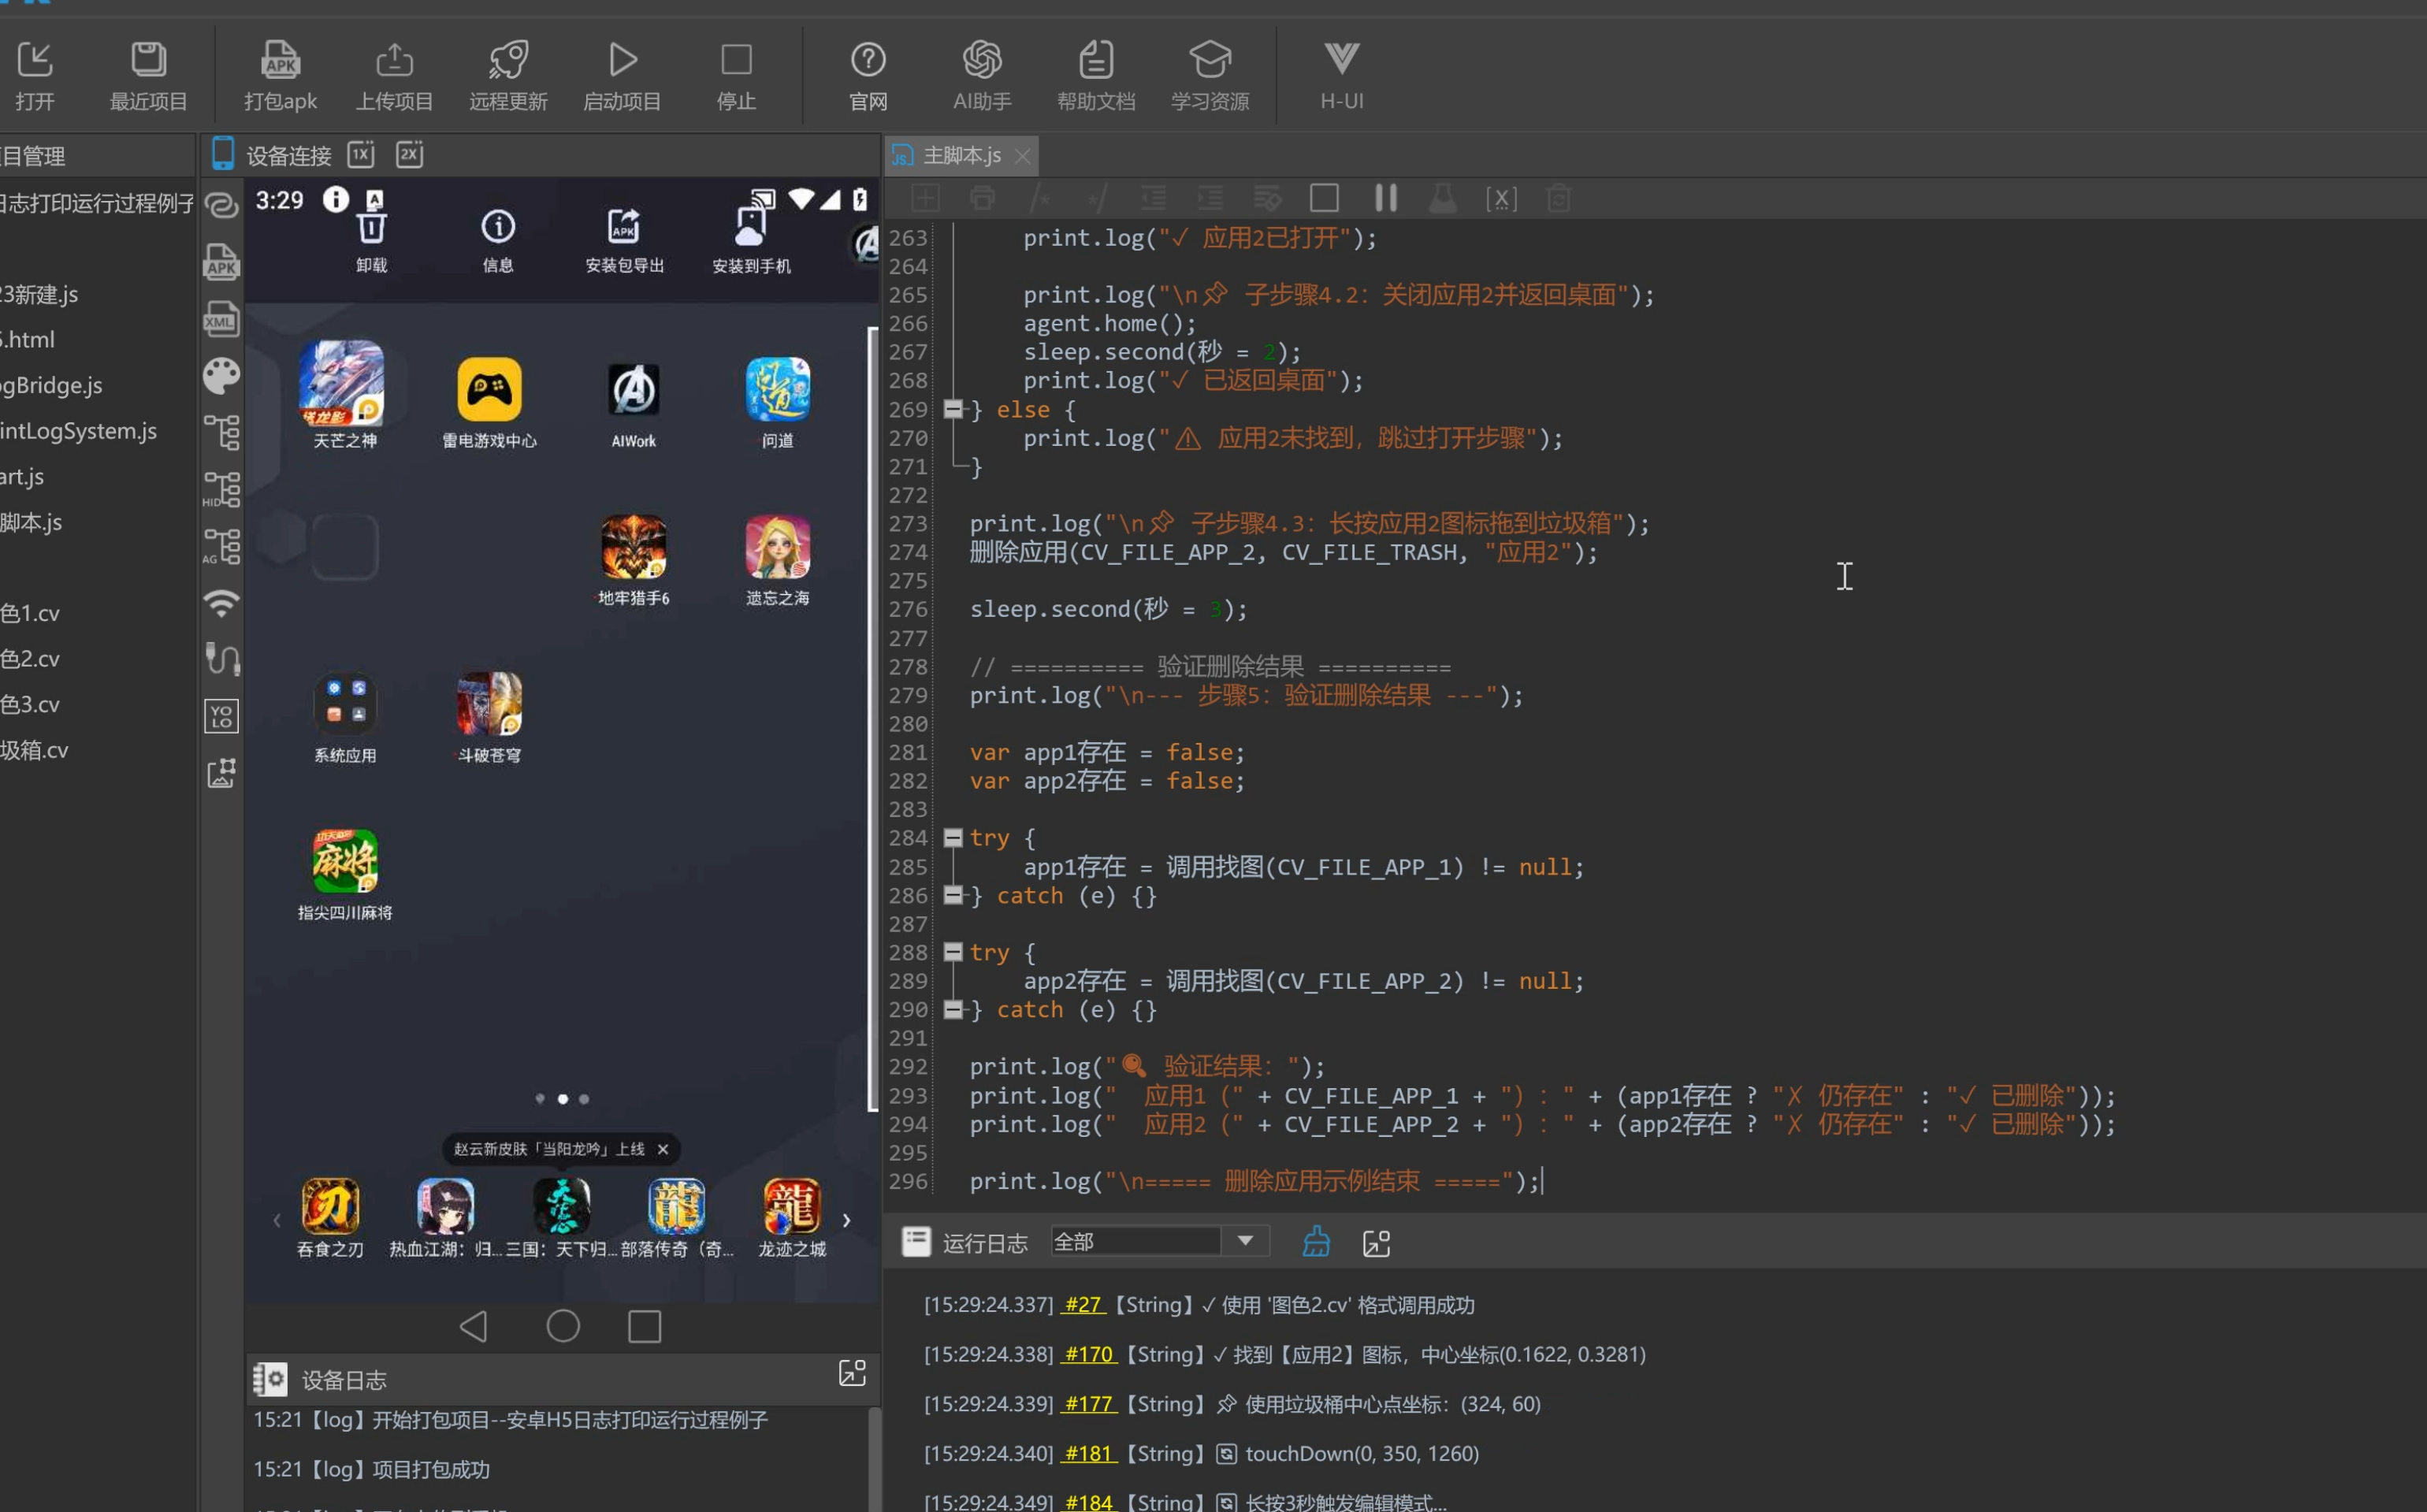Toggle 2x device screen scale
Screen dimensions: 2427x1512
[410, 155]
